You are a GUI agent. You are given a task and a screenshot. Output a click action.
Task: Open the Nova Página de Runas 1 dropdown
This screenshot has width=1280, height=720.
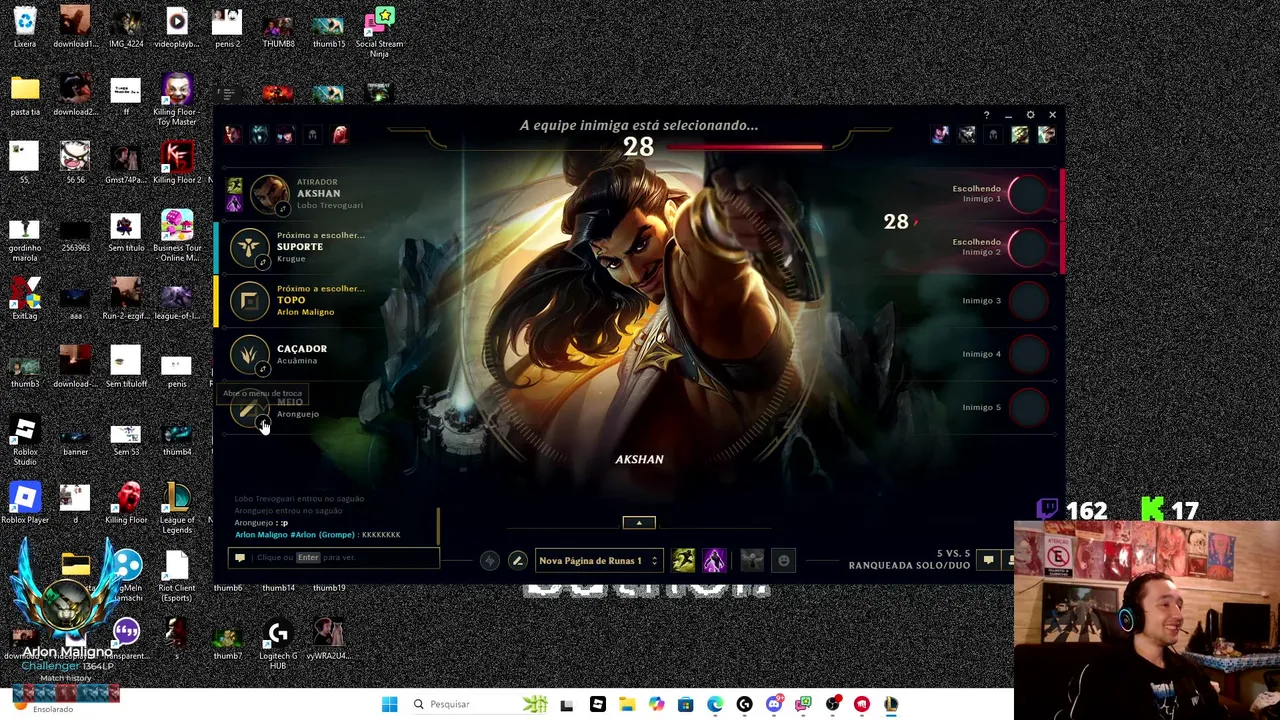[x=598, y=561]
